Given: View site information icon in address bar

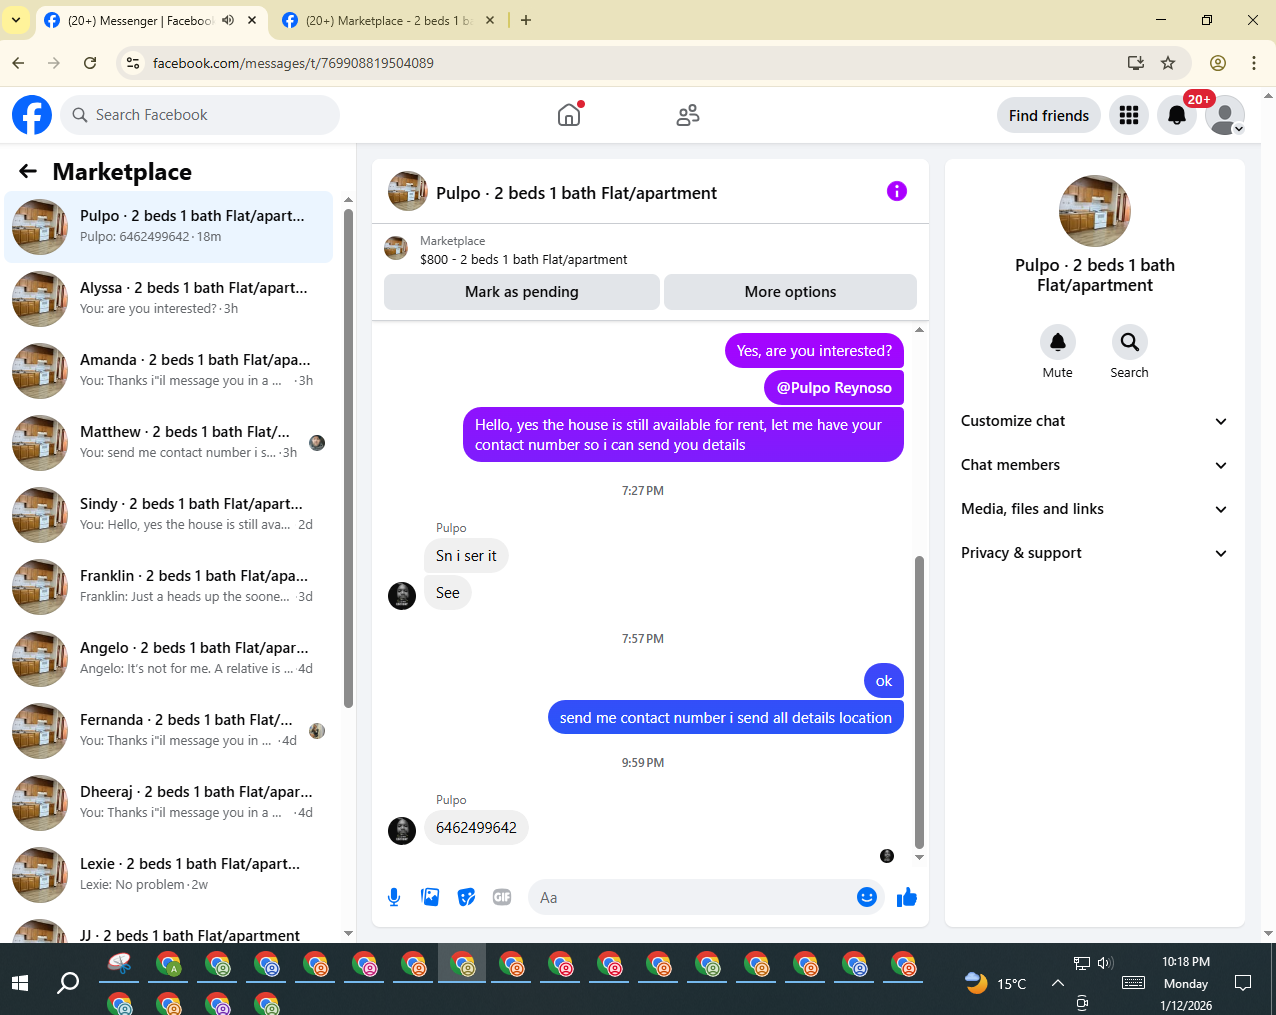Looking at the screenshot, I should pyautogui.click(x=132, y=63).
